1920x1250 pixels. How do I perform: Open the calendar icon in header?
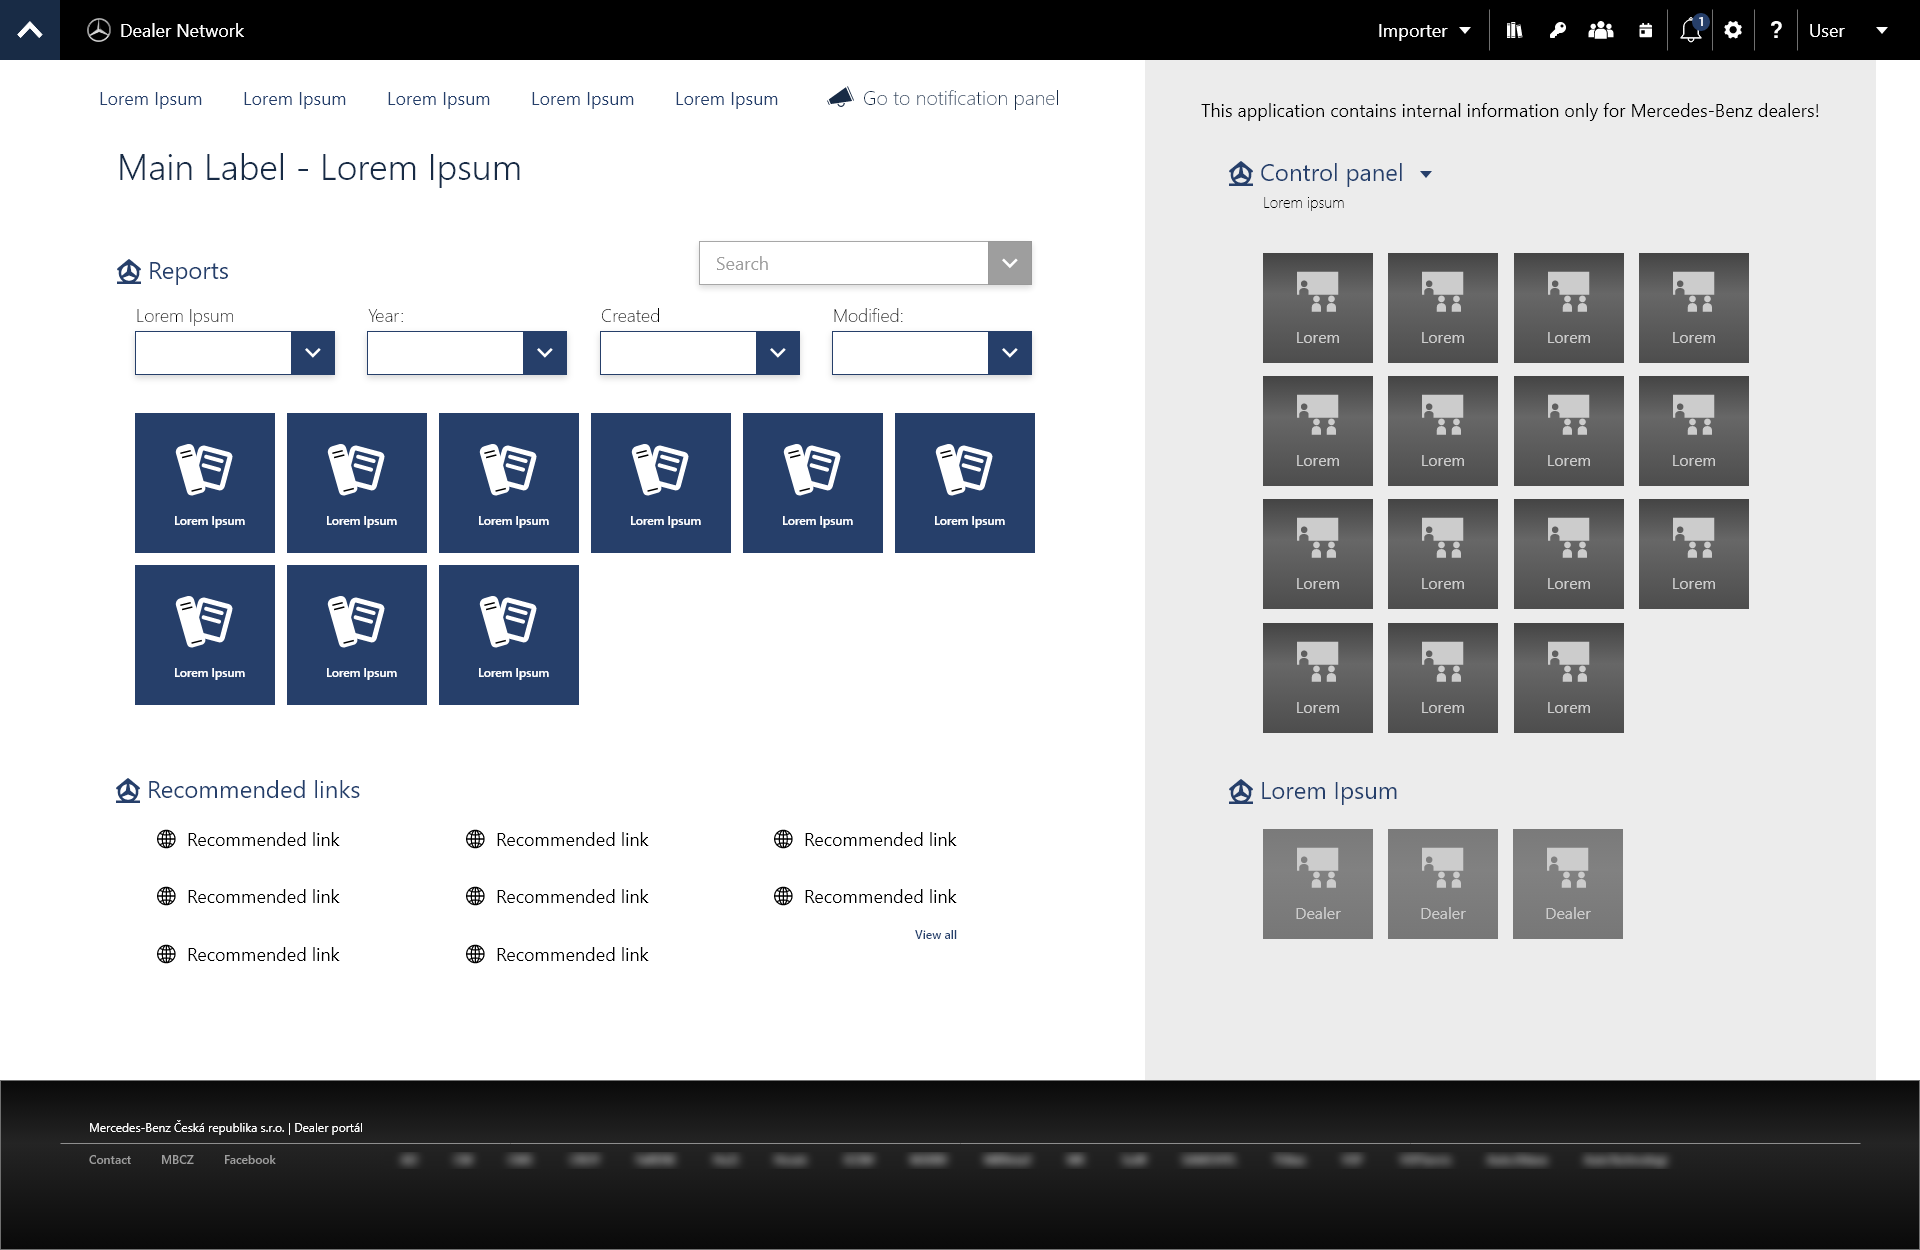point(1645,30)
